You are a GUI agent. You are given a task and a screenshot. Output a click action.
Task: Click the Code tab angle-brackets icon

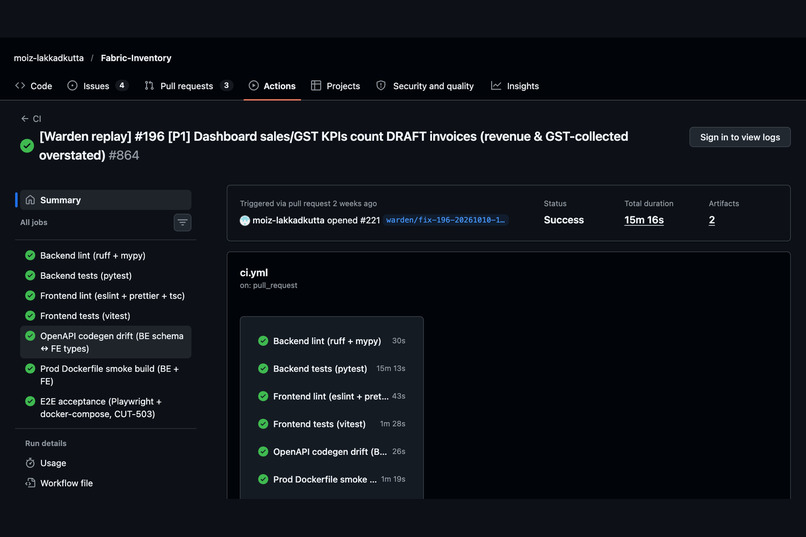tap(20, 85)
